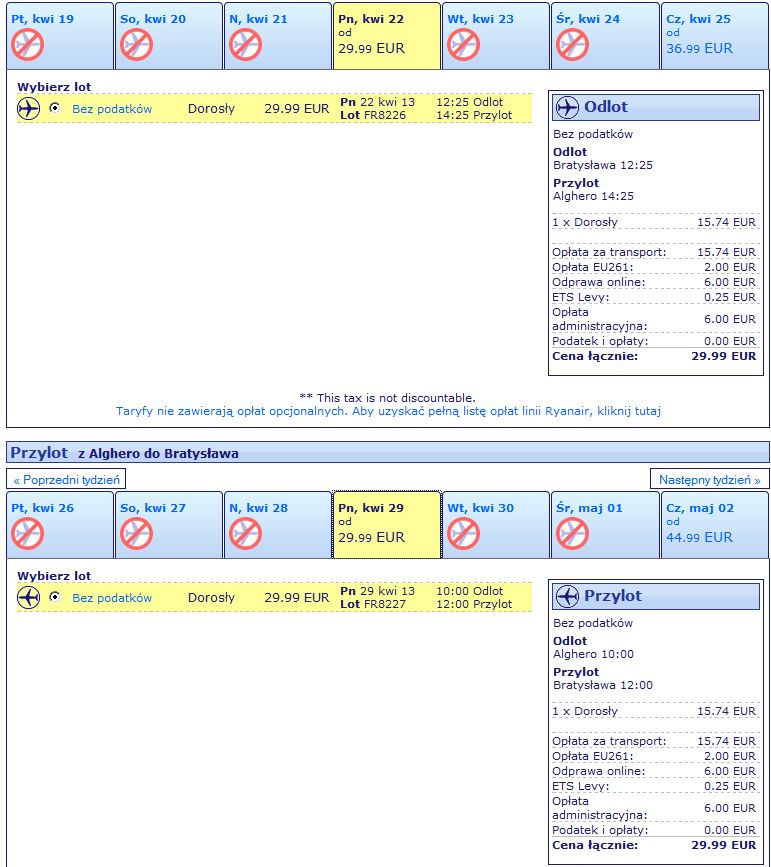Click Bratysława 12:00 in Przylot summary
771x867 pixels.
coord(603,685)
